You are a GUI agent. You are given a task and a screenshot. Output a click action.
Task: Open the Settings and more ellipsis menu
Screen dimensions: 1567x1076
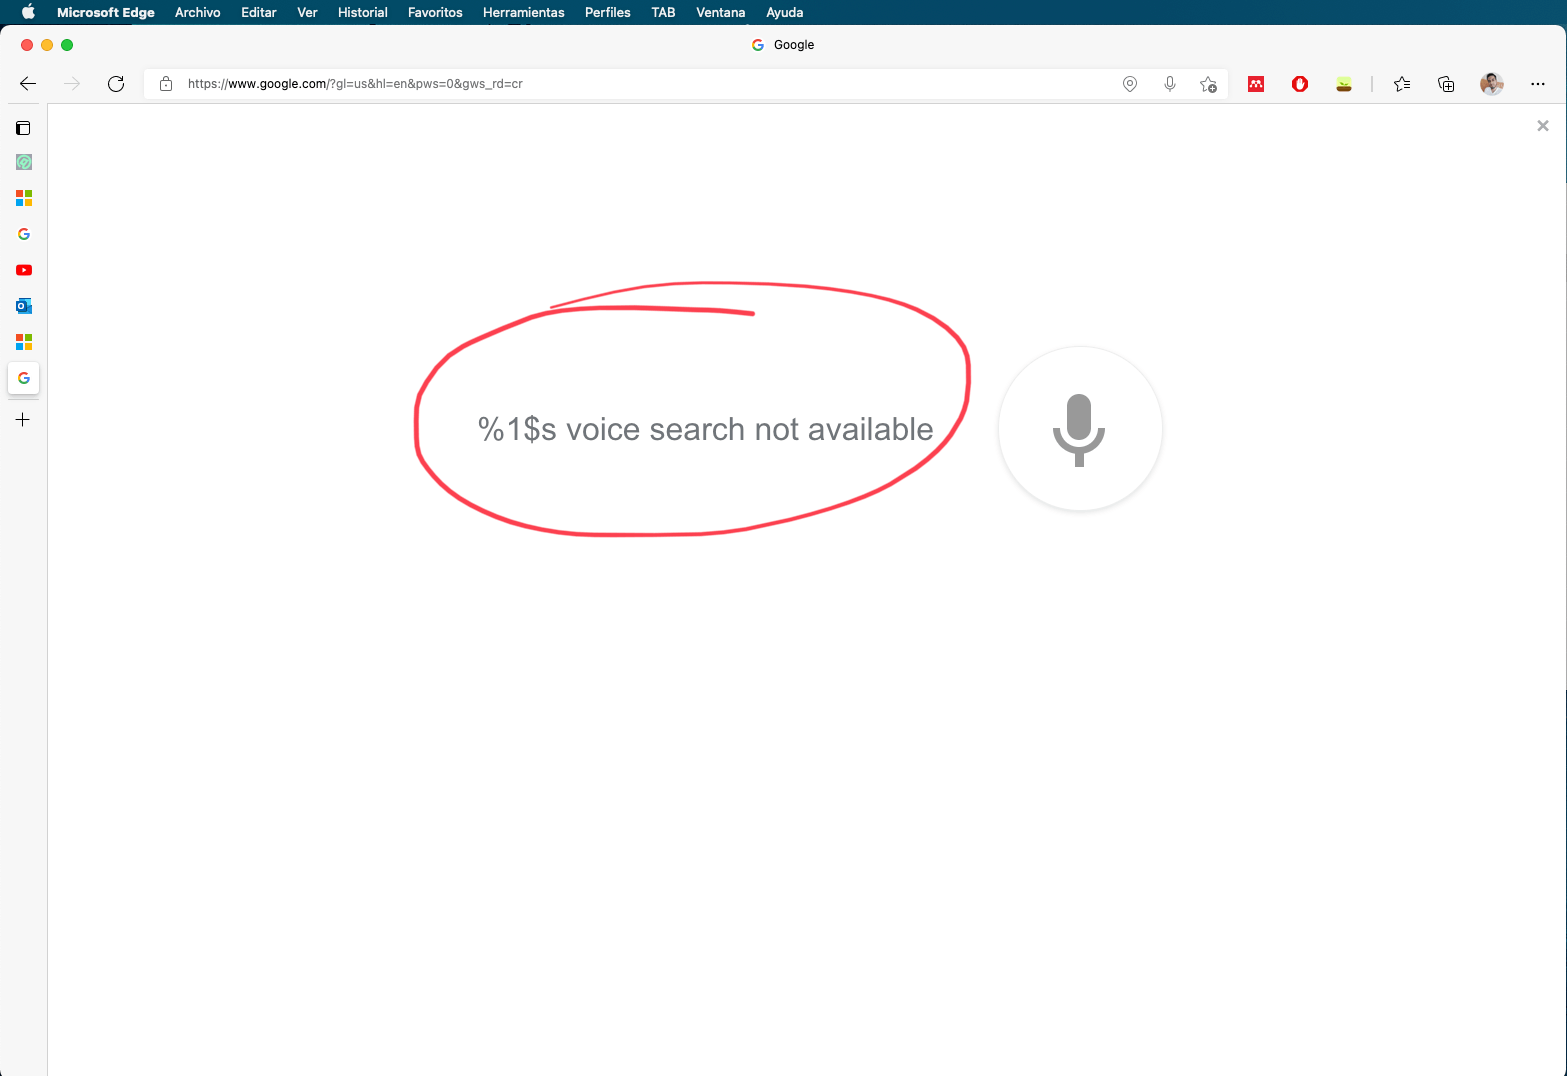pyautogui.click(x=1538, y=84)
